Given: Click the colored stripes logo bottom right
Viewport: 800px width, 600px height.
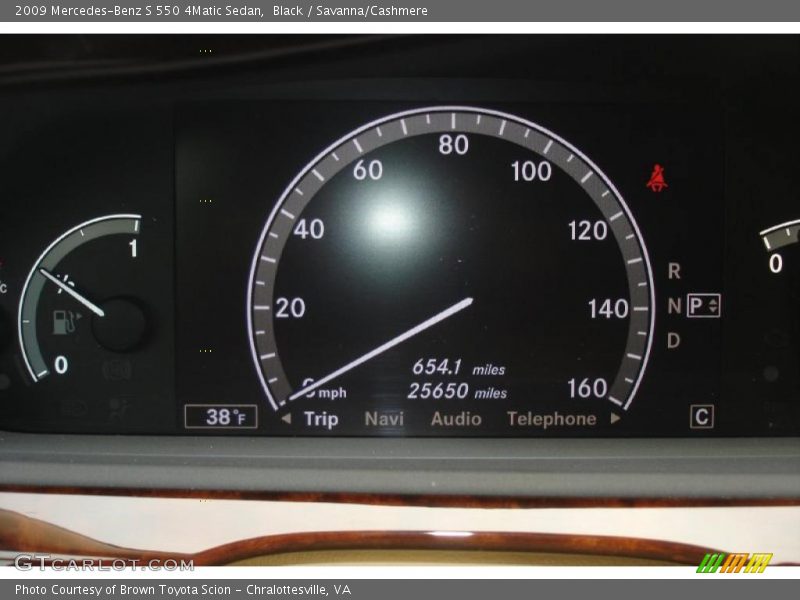Looking at the screenshot, I should click(734, 563).
